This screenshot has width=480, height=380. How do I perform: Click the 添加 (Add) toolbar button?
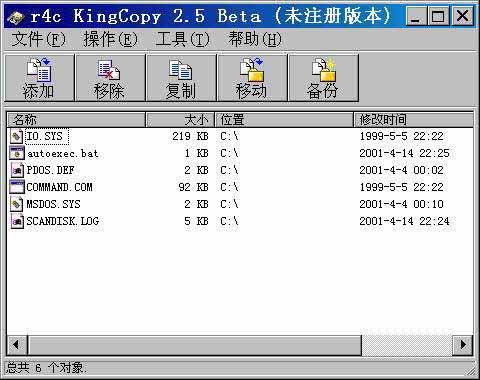pos(39,78)
